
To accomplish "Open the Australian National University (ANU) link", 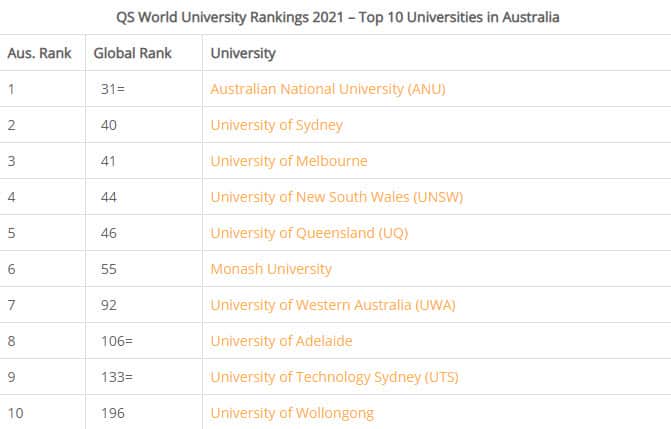I will pos(328,89).
